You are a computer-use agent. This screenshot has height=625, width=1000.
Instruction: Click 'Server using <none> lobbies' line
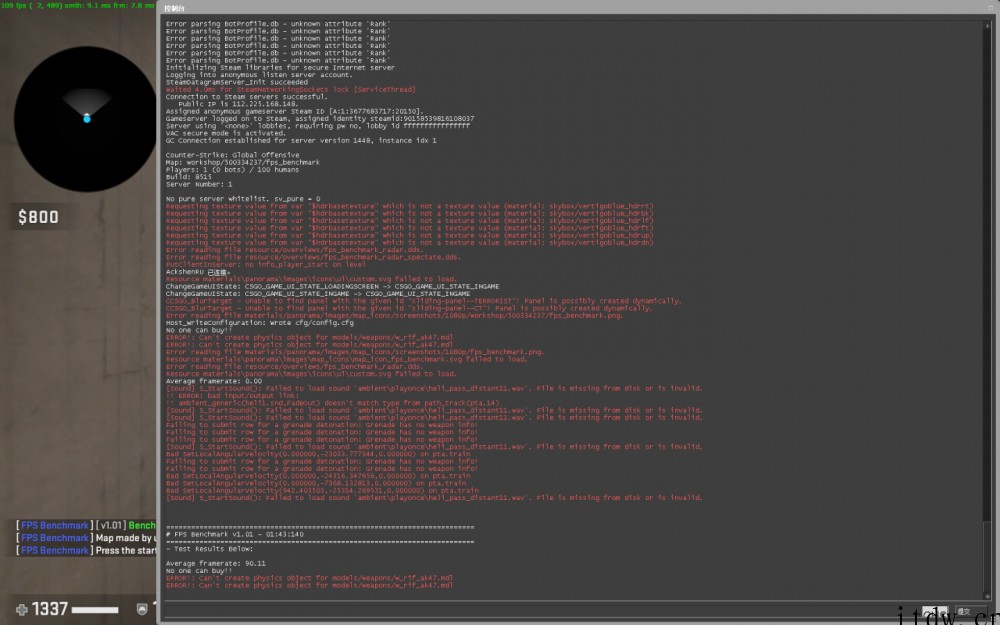[318, 126]
